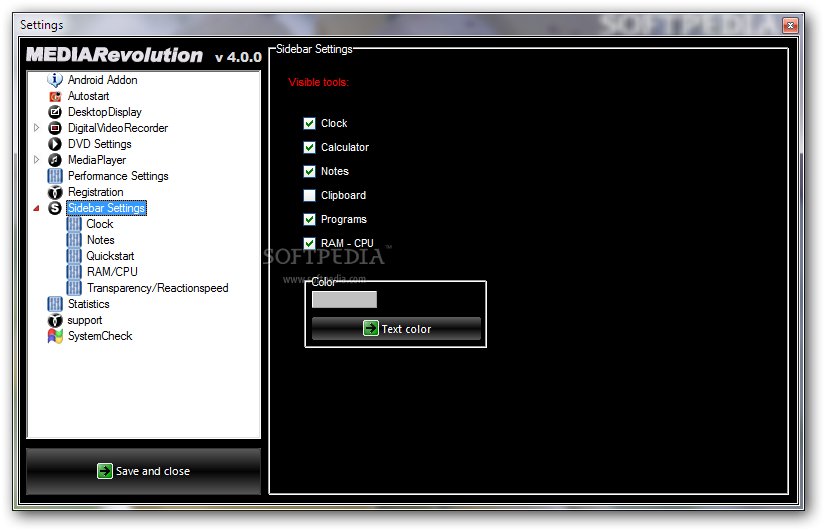
Task: Click the DVD Settings play icon
Action: click(x=55, y=144)
